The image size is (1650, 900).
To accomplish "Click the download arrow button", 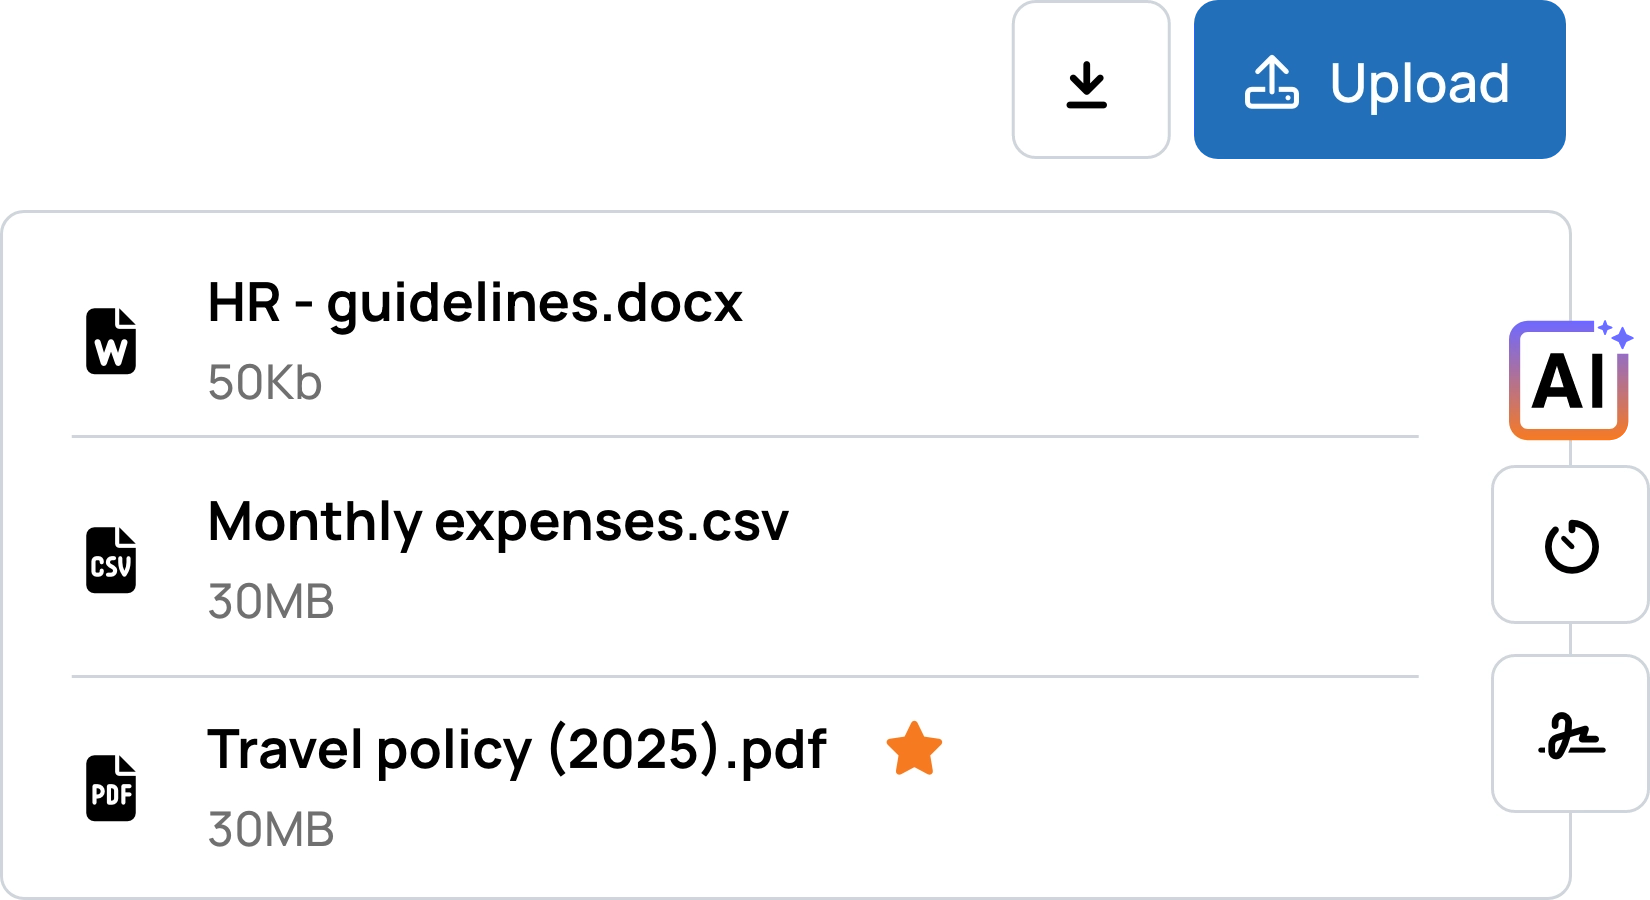I will click(1087, 84).
